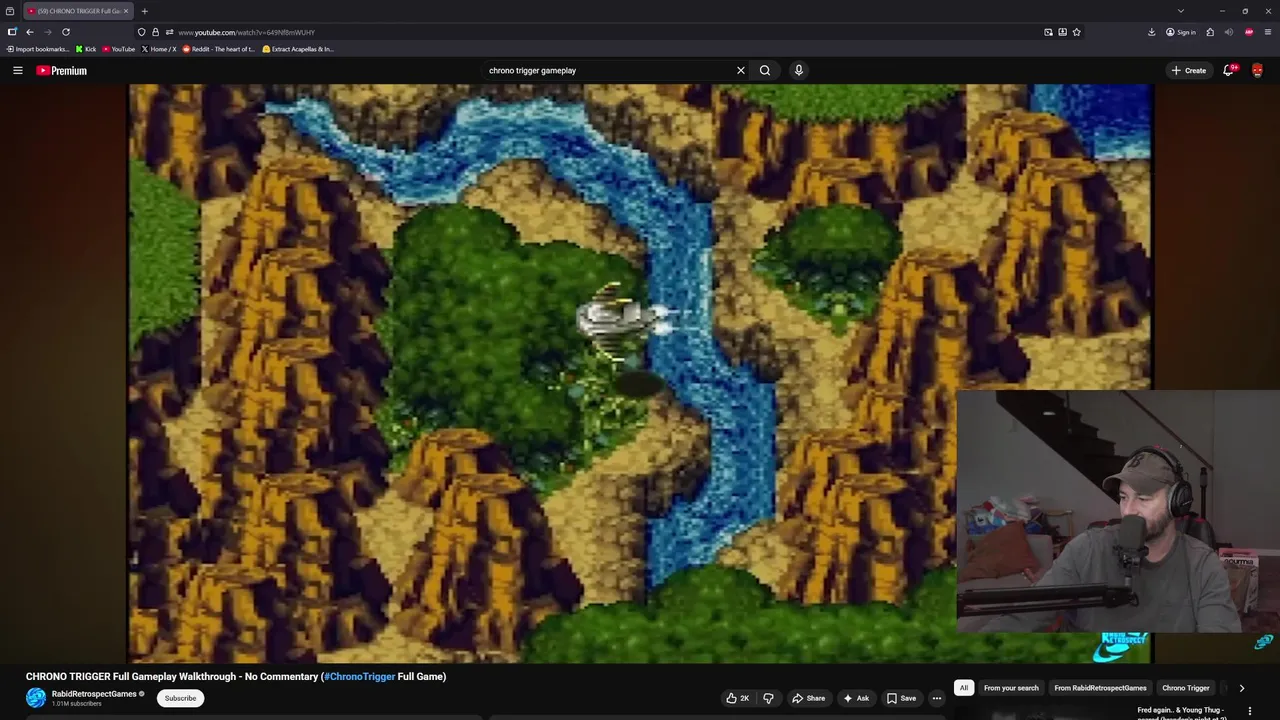The height and width of the screenshot is (720, 1280).
Task: Open the Kick bookmark
Action: [86, 49]
